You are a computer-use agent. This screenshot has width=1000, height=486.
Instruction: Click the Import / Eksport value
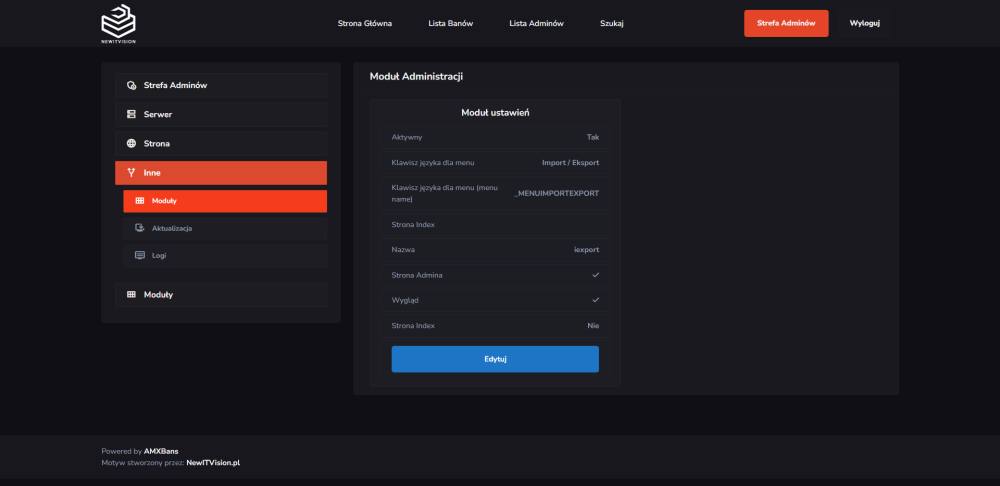coord(570,163)
